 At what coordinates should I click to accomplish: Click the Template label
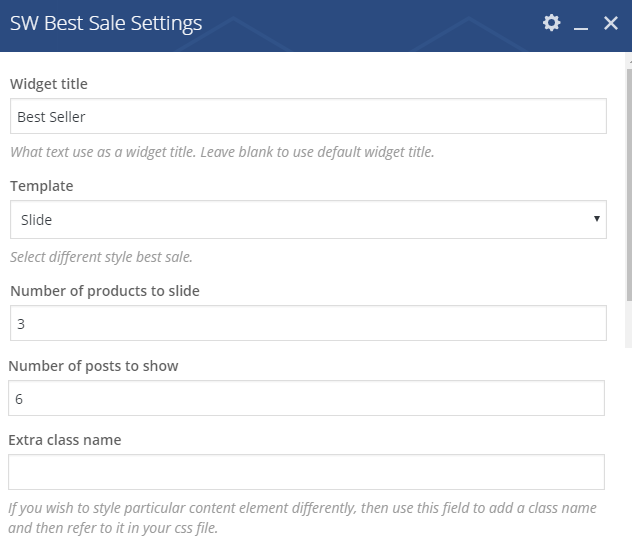click(42, 186)
